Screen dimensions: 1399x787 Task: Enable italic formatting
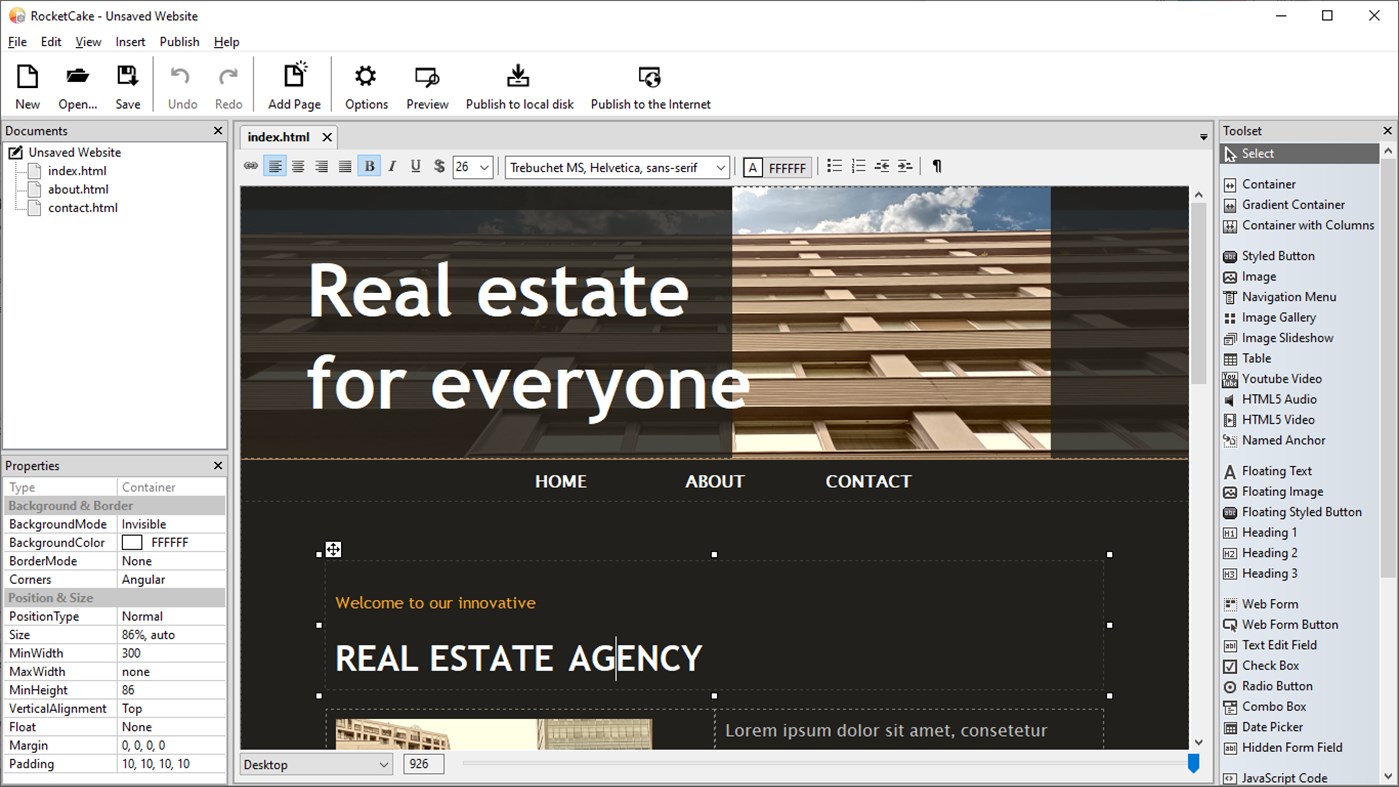click(x=392, y=166)
